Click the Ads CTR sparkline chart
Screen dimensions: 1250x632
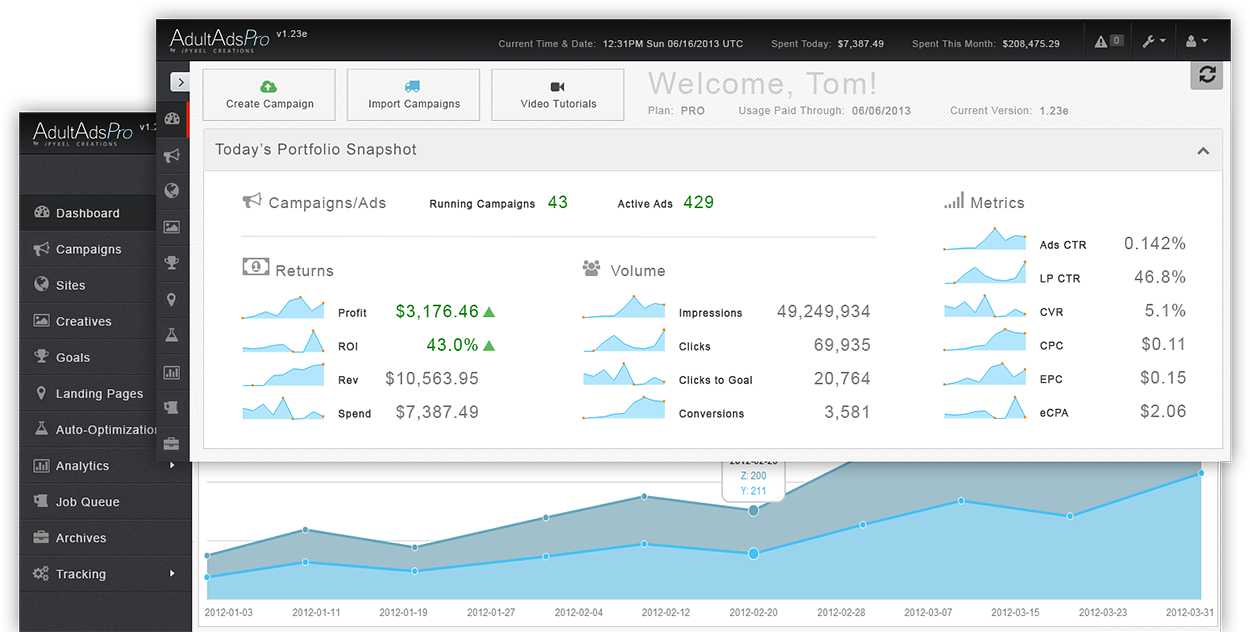986,239
